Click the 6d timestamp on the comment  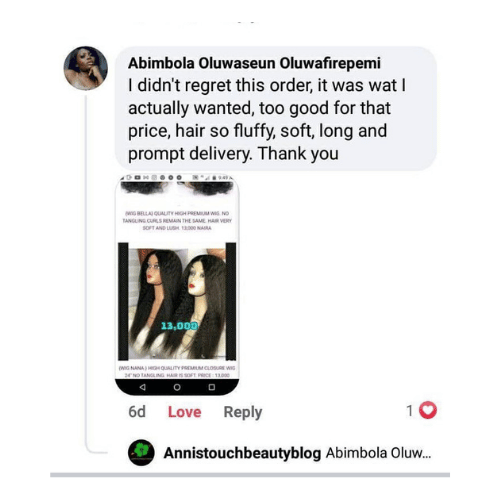point(137,412)
